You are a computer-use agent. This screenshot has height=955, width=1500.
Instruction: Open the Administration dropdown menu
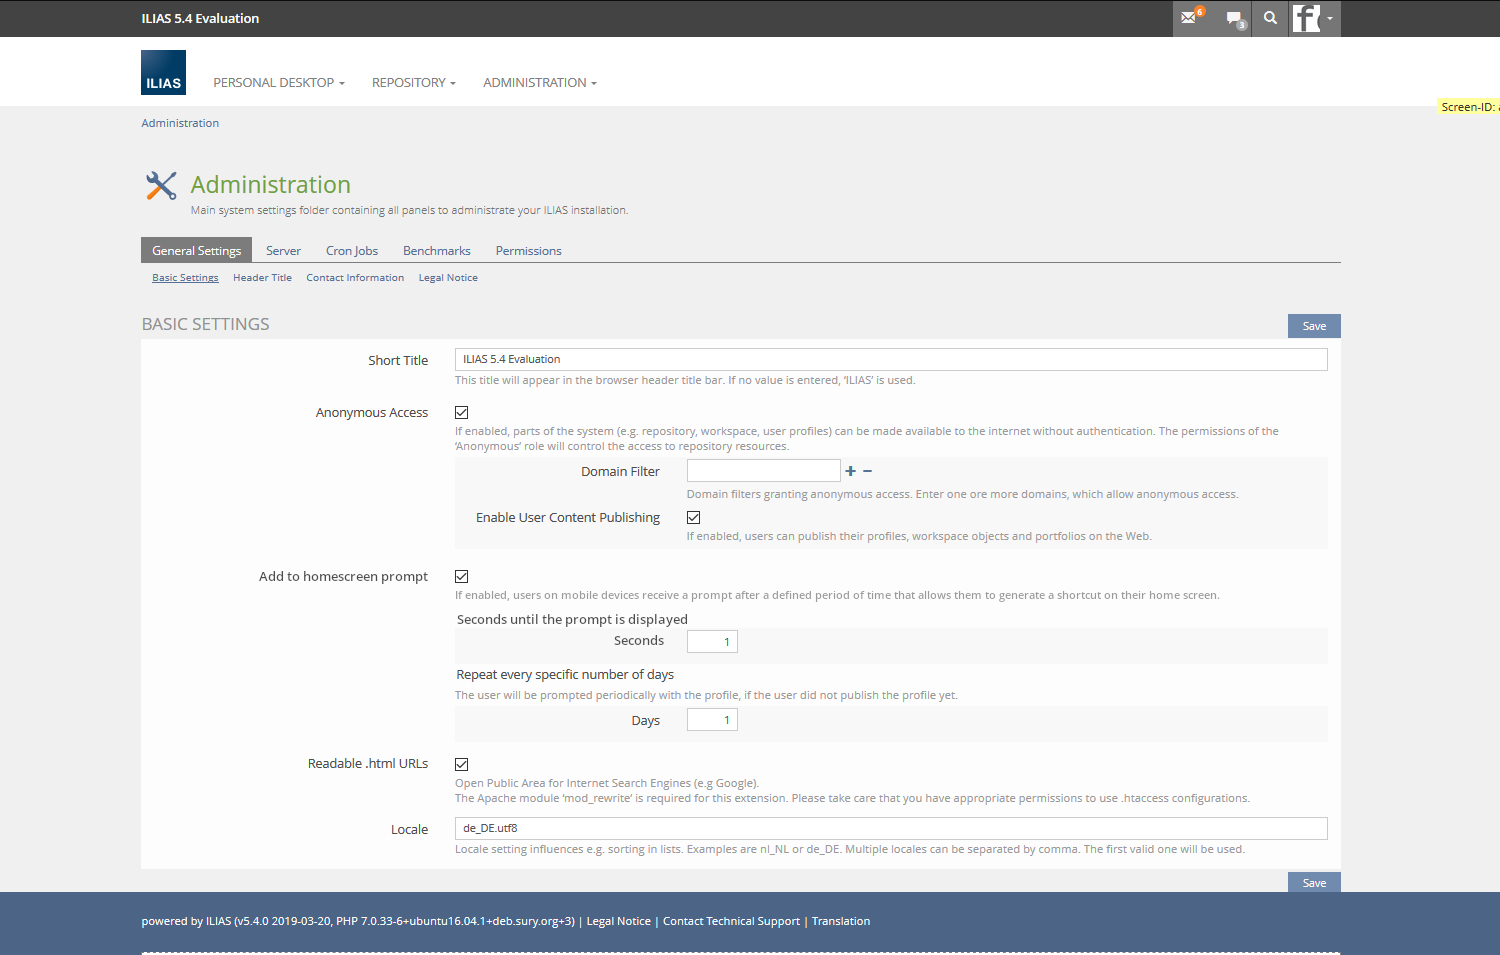coord(539,83)
